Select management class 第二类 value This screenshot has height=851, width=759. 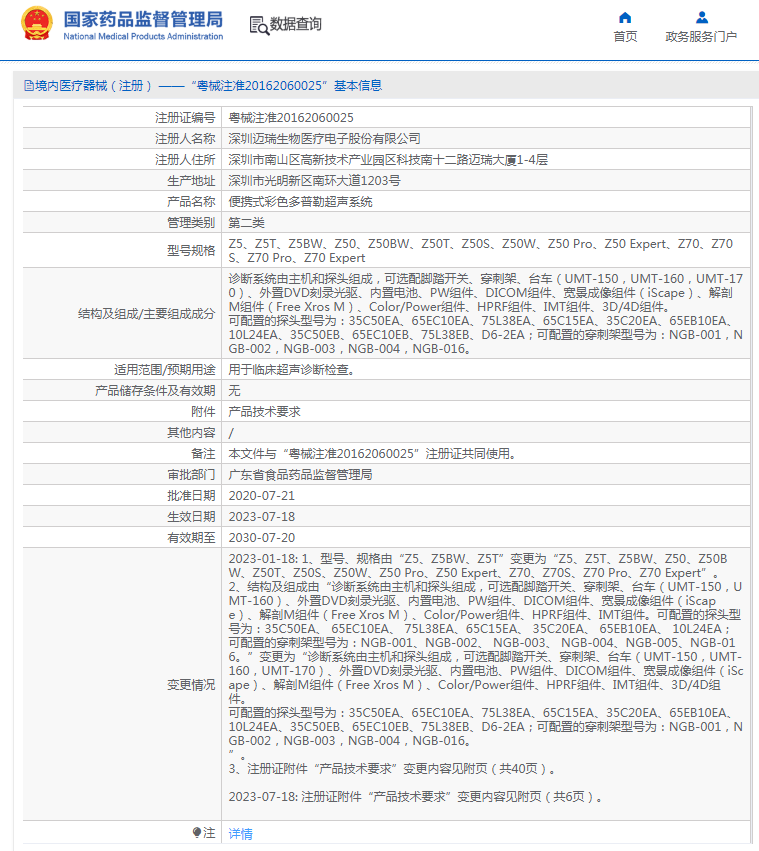[246, 223]
